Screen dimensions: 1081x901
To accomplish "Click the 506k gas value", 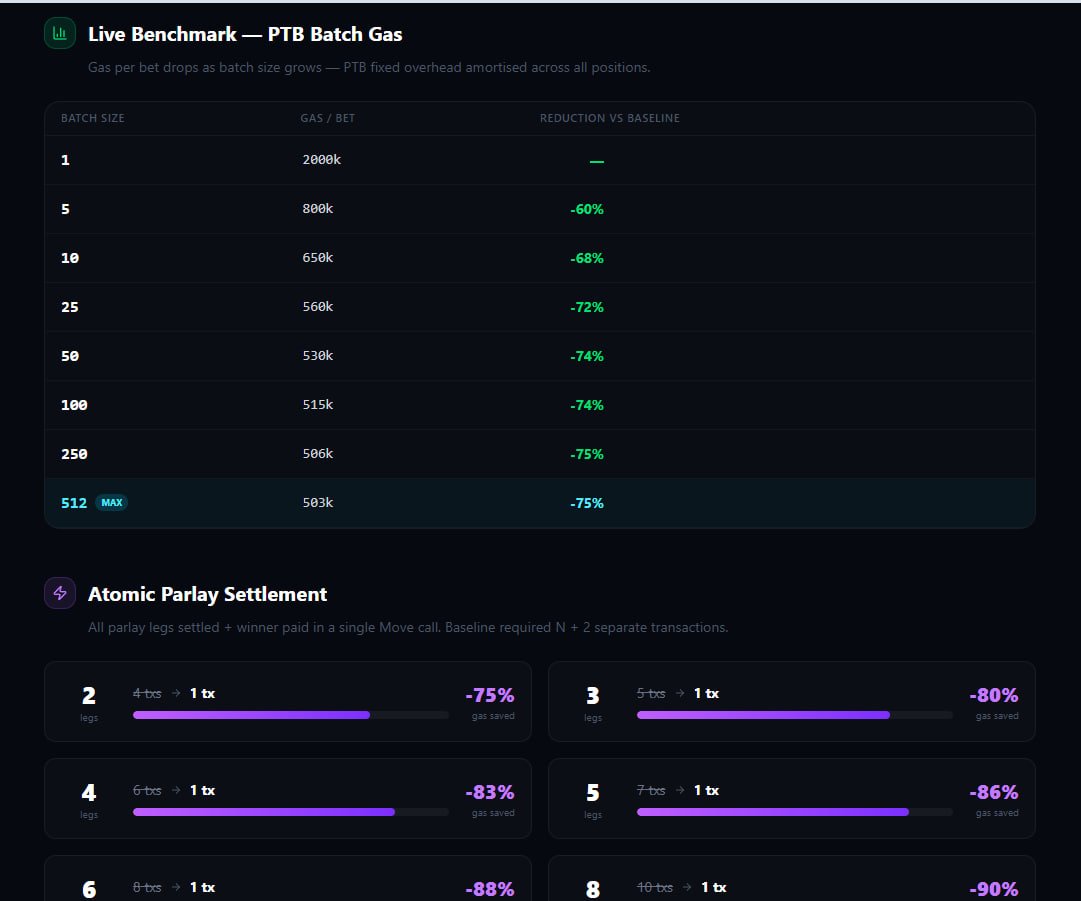I will tap(317, 453).
